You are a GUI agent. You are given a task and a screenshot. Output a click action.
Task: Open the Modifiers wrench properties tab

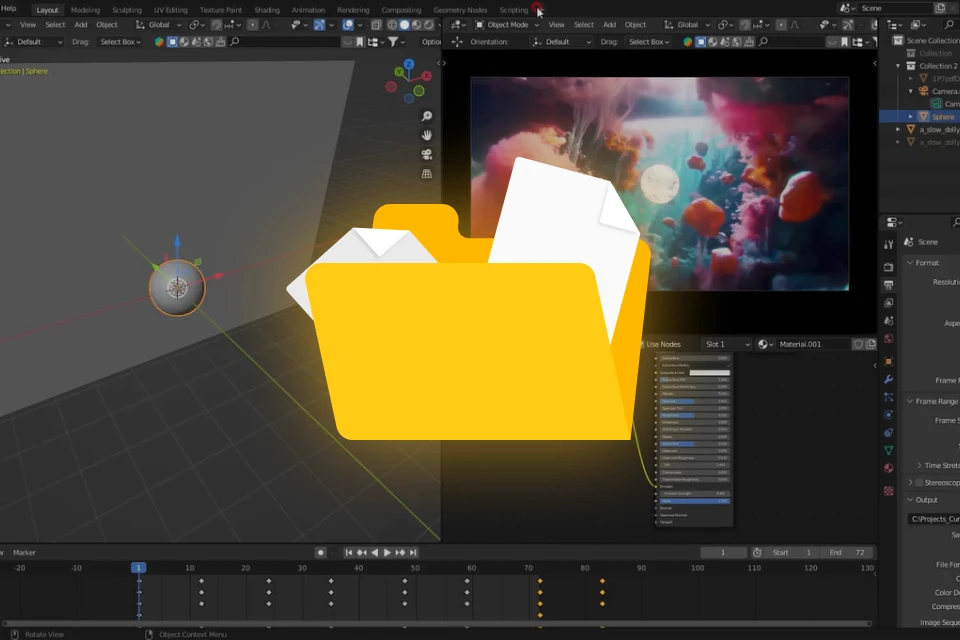click(x=888, y=379)
